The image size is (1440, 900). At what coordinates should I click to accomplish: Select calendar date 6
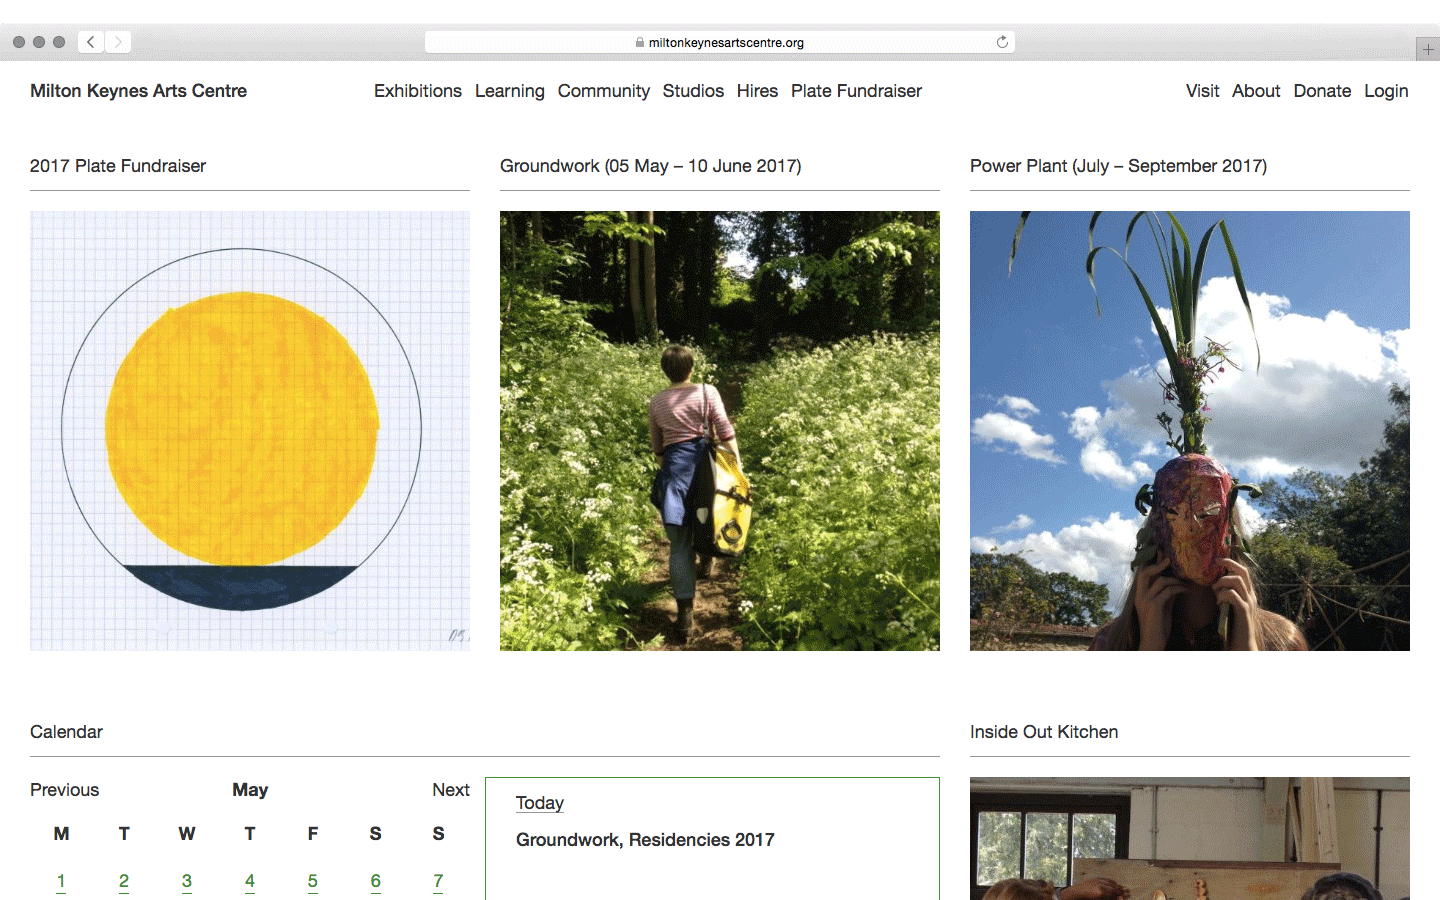click(376, 881)
